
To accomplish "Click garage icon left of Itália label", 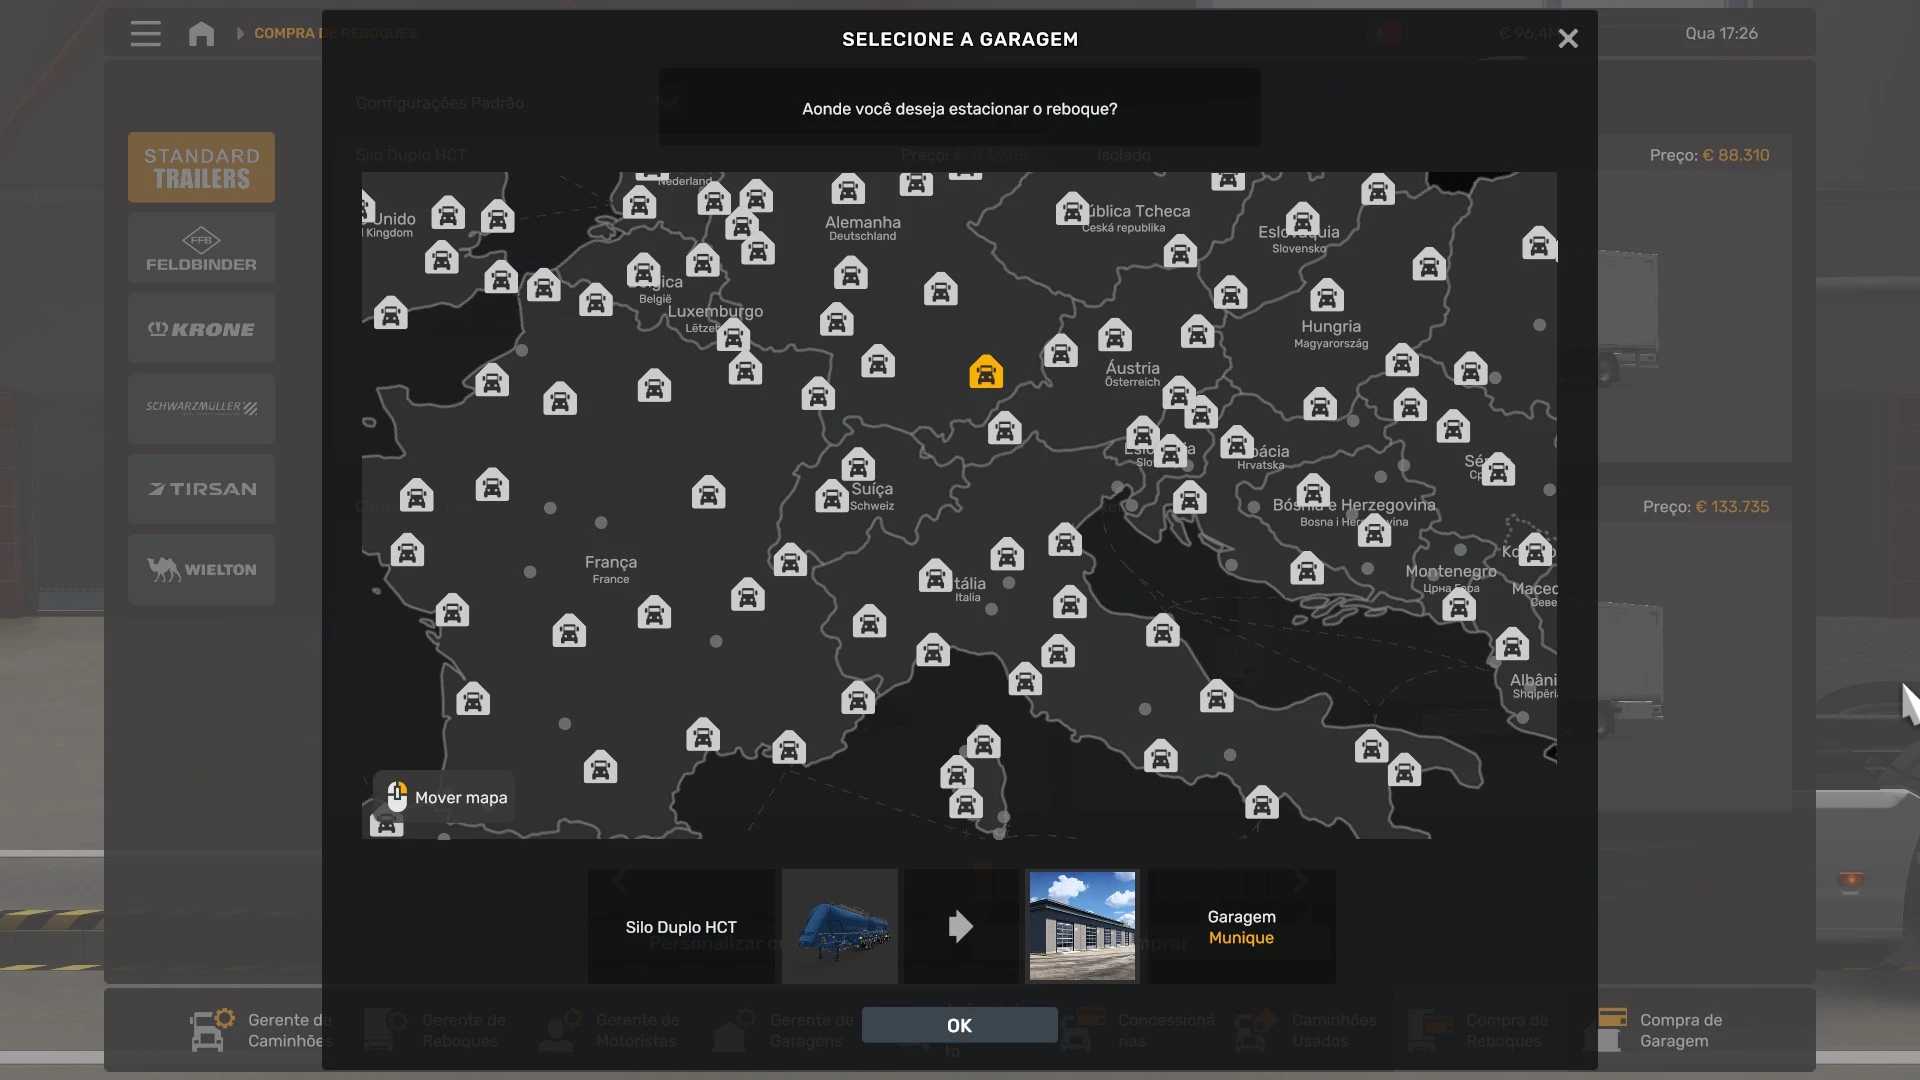I will click(x=935, y=577).
